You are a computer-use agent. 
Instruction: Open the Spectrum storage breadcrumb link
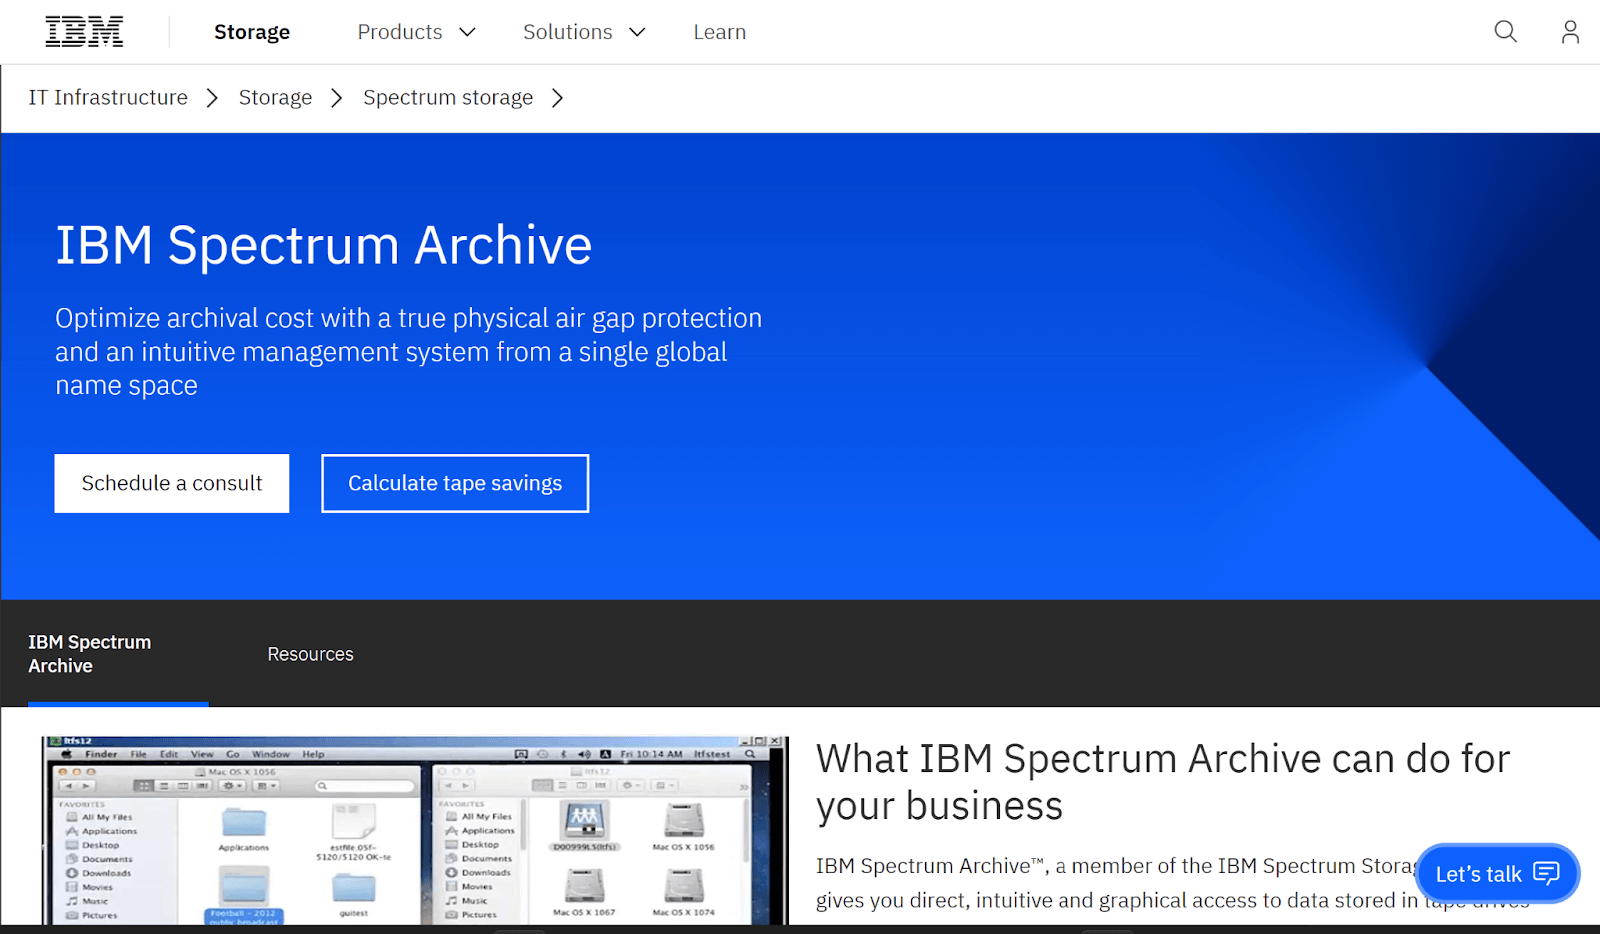448,97
